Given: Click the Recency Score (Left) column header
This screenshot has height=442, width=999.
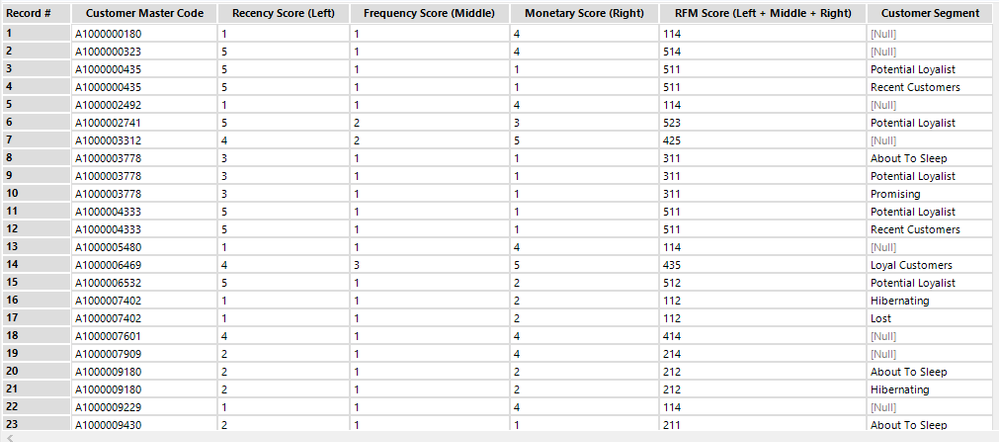Looking at the screenshot, I should (283, 13).
